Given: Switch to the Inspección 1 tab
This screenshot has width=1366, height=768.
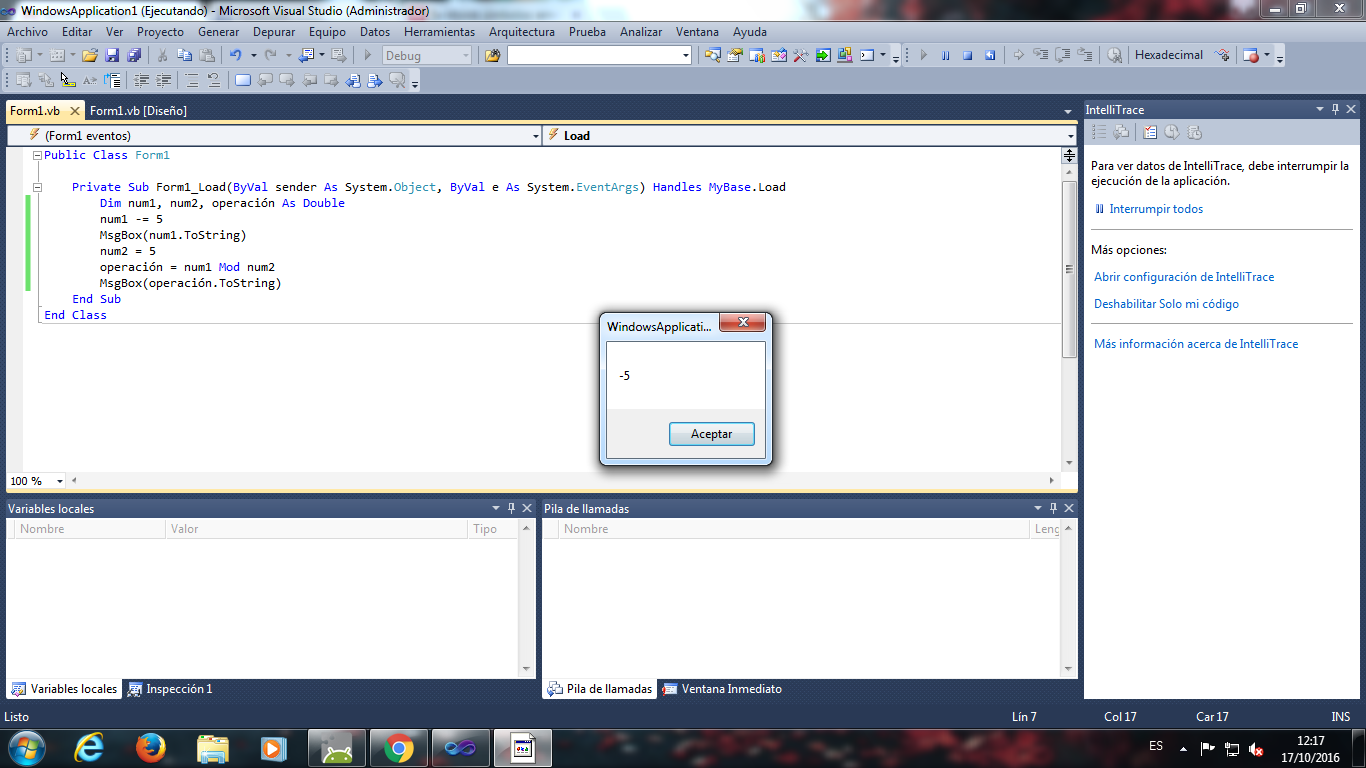Looking at the screenshot, I should [170, 689].
